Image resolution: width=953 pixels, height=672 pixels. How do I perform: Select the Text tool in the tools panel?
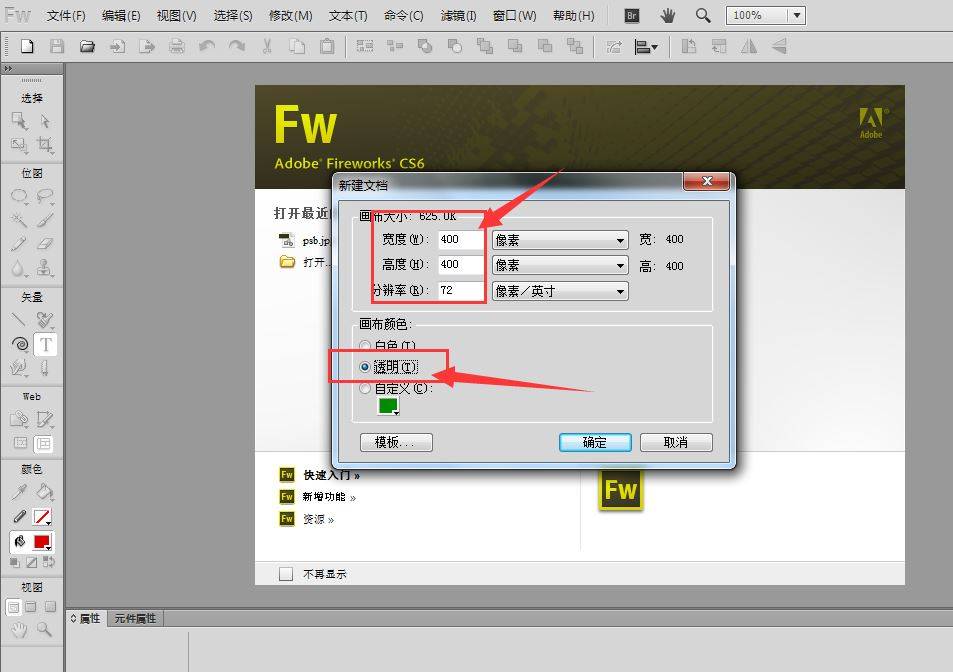pyautogui.click(x=45, y=344)
